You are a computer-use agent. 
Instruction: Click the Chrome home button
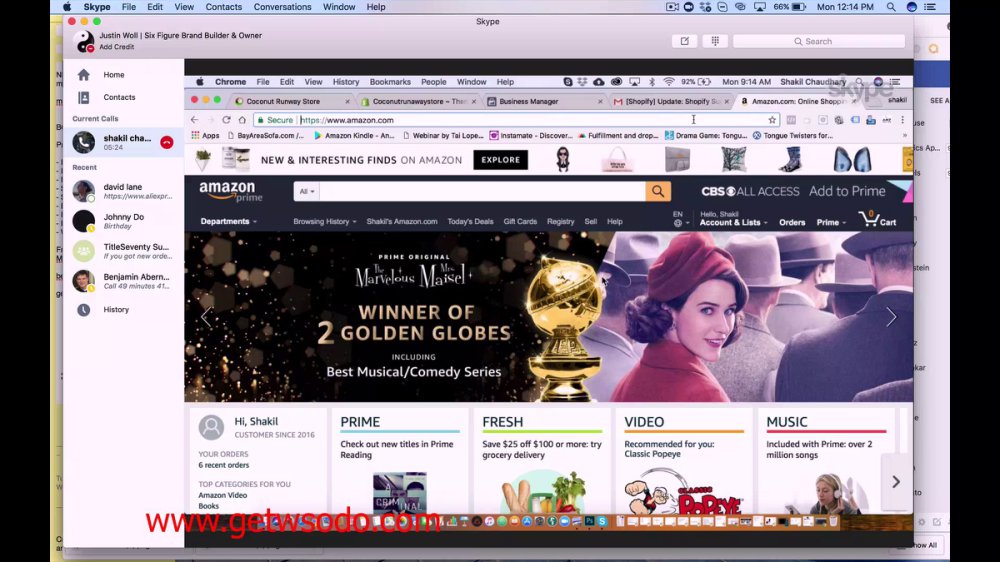tap(242, 120)
